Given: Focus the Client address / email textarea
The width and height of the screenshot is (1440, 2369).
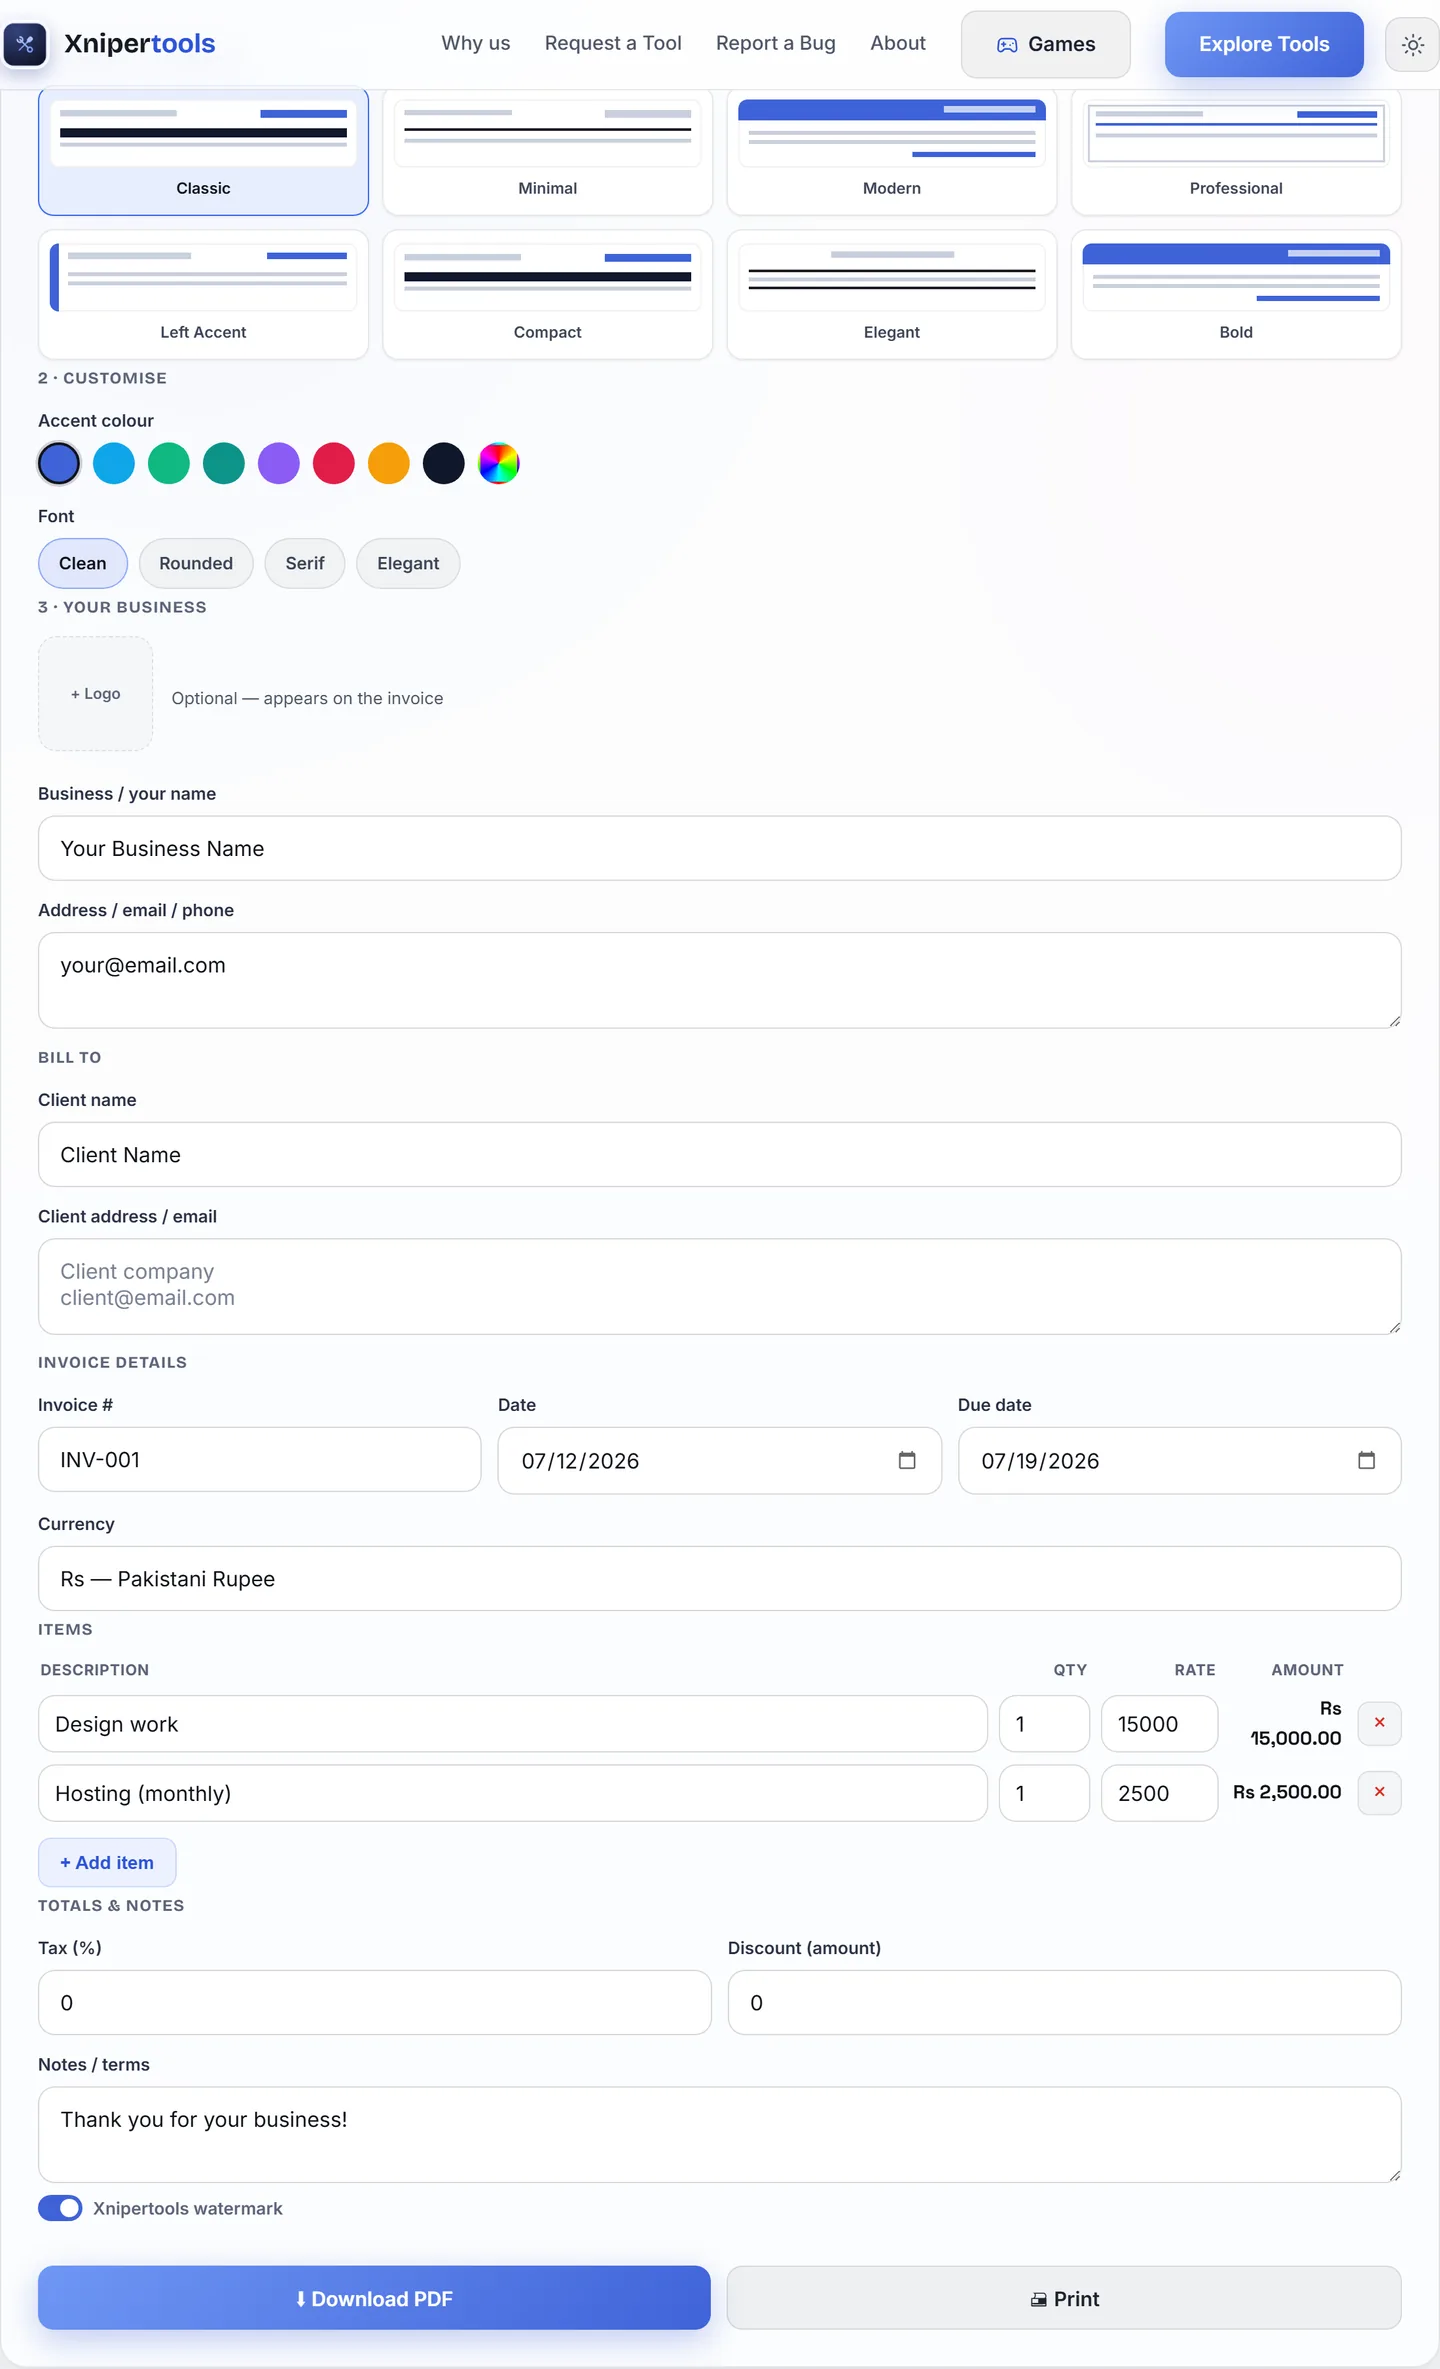Looking at the screenshot, I should (719, 1286).
